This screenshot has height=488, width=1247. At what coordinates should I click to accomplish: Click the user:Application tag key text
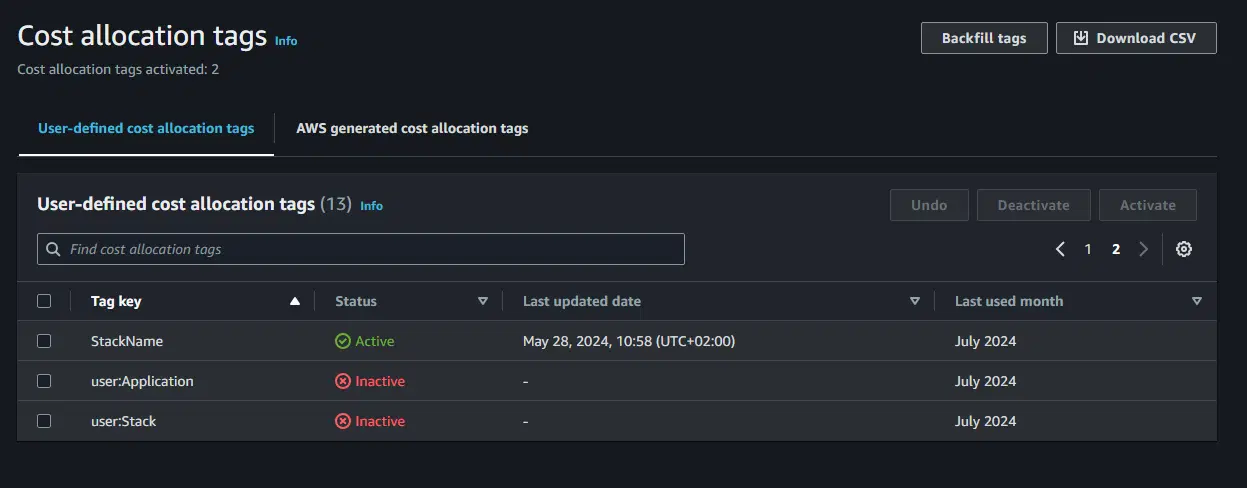tap(142, 381)
